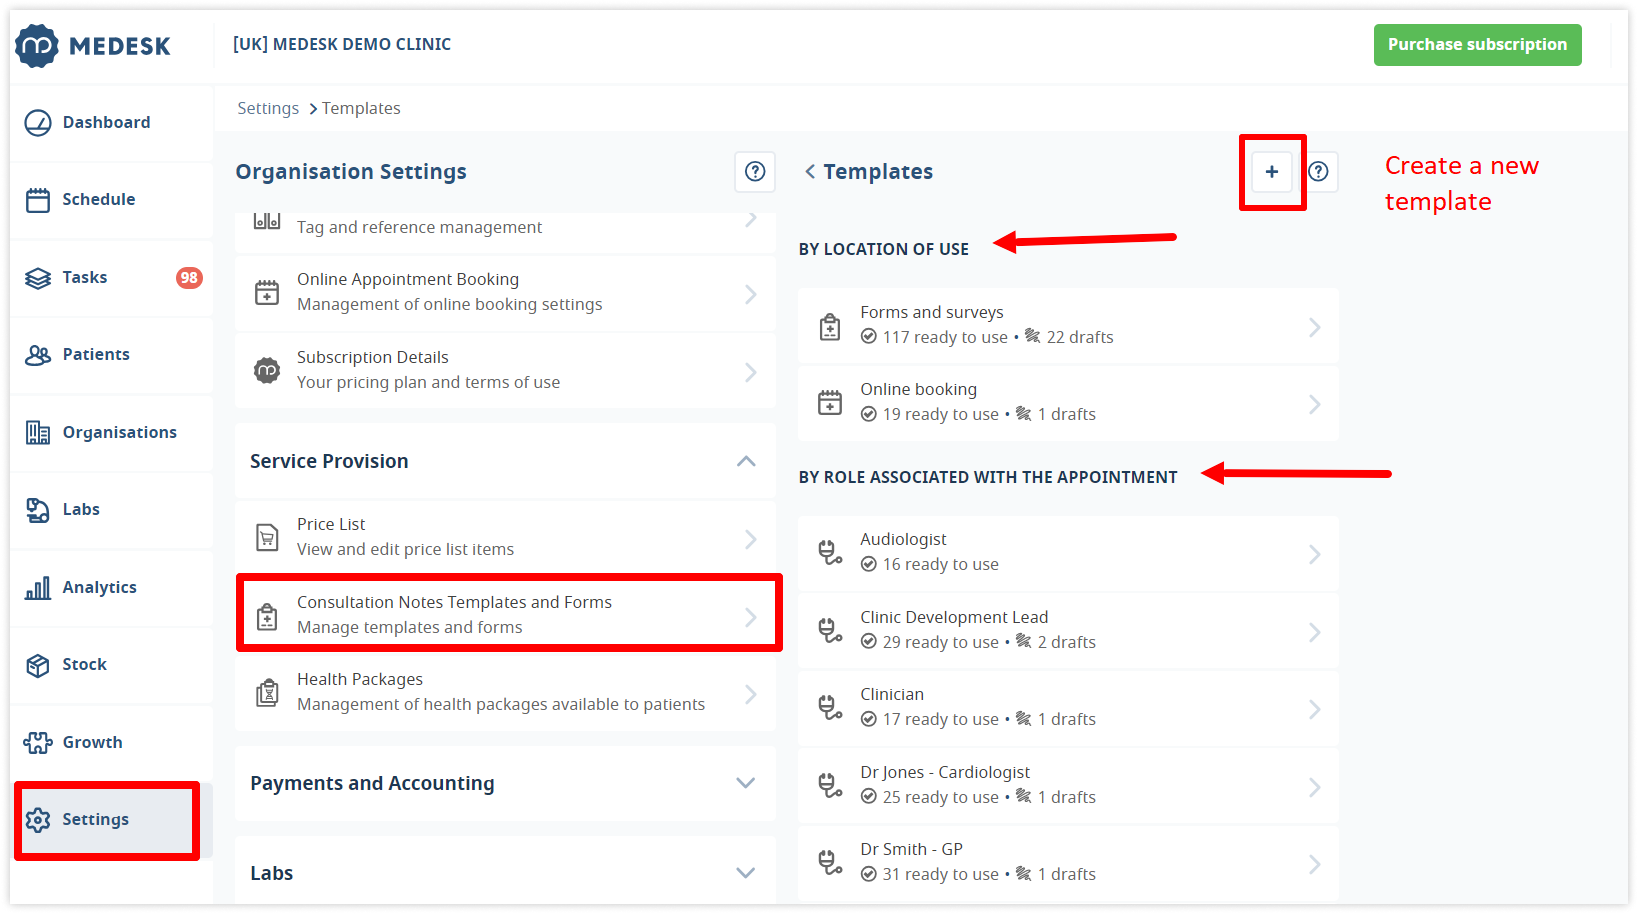Image resolution: width=1638 pixels, height=914 pixels.
Task: Open Templates help question icon
Action: click(1319, 172)
